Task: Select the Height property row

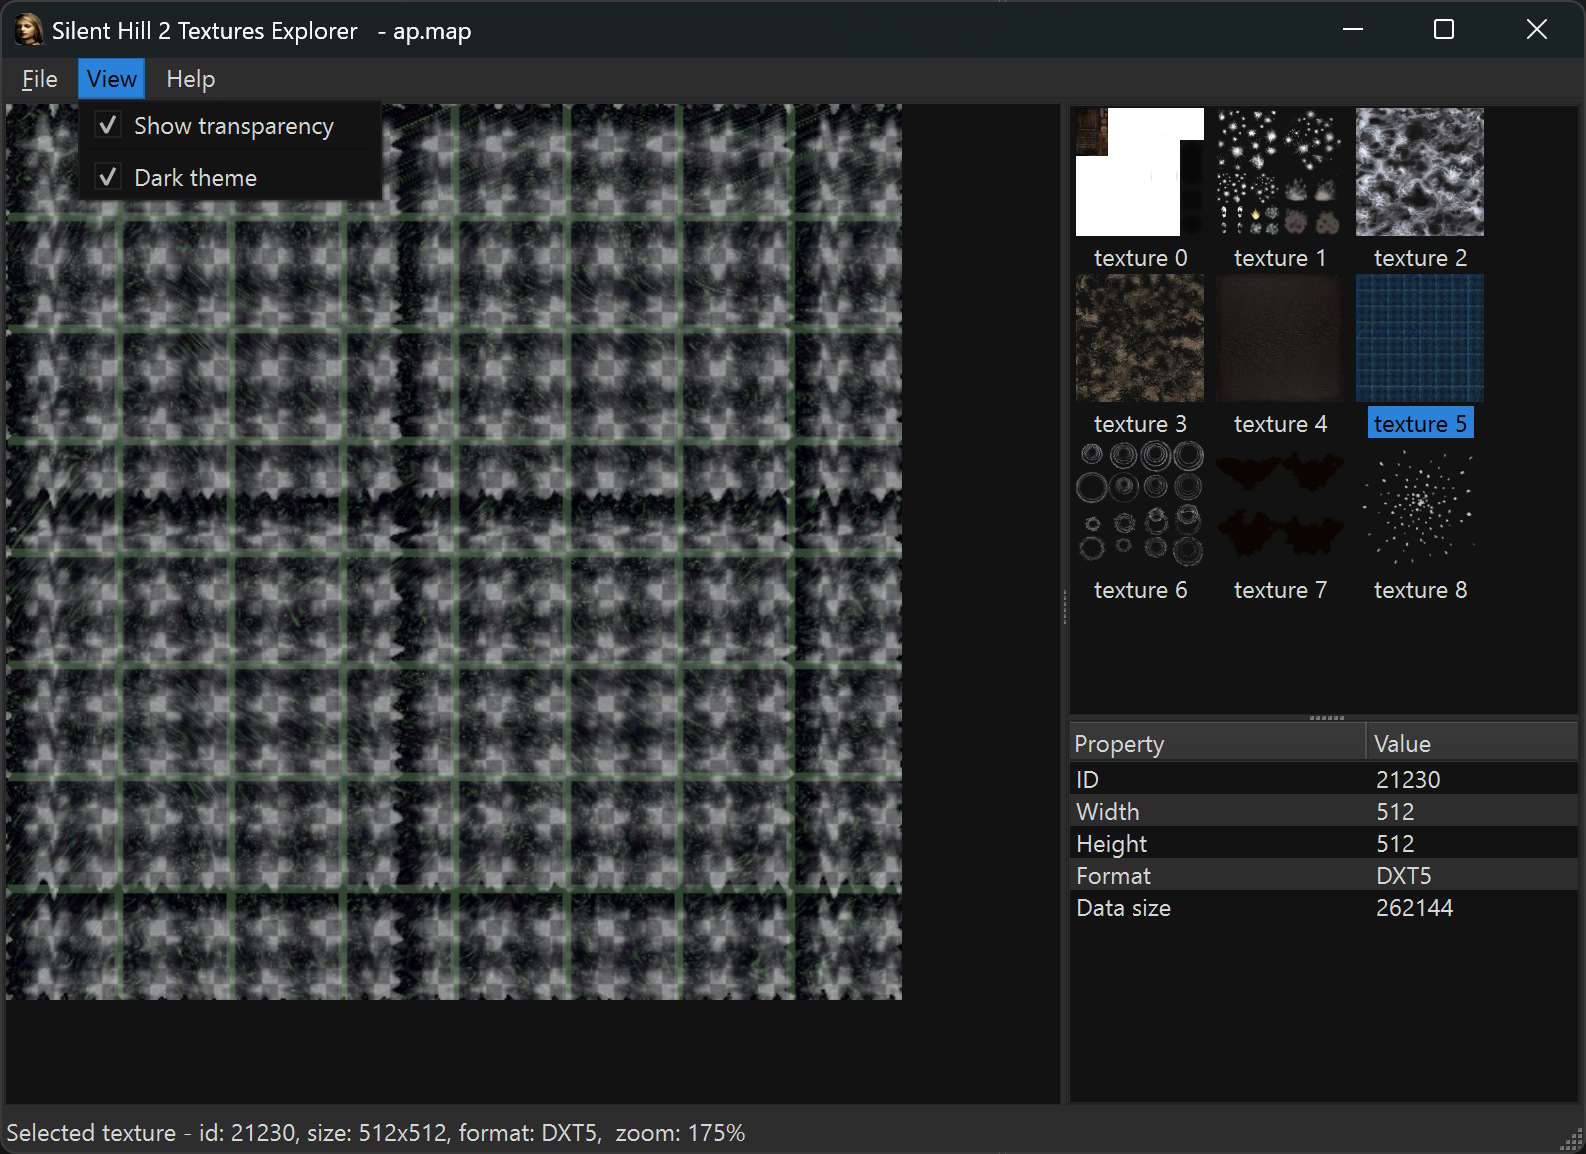Action: tap(1324, 843)
